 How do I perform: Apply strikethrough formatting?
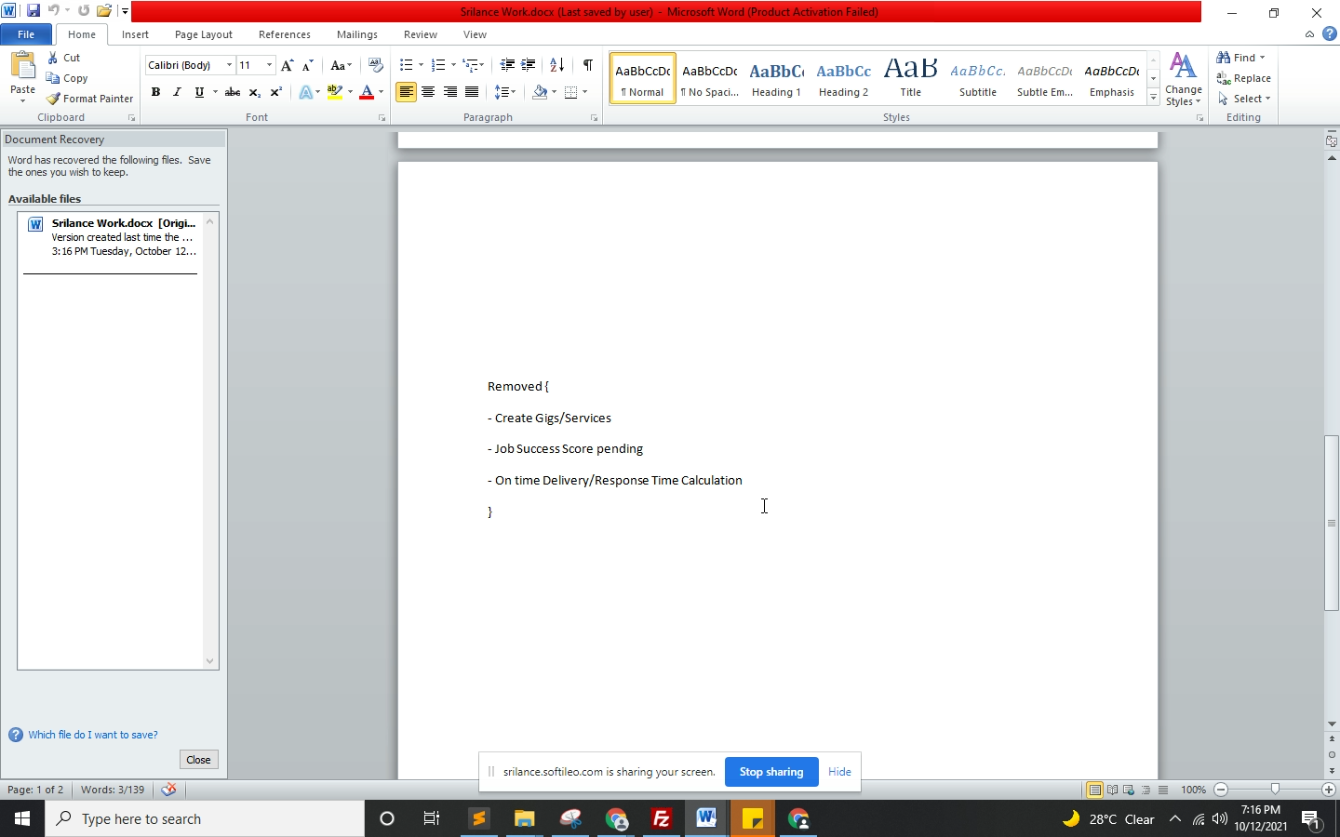coord(232,92)
